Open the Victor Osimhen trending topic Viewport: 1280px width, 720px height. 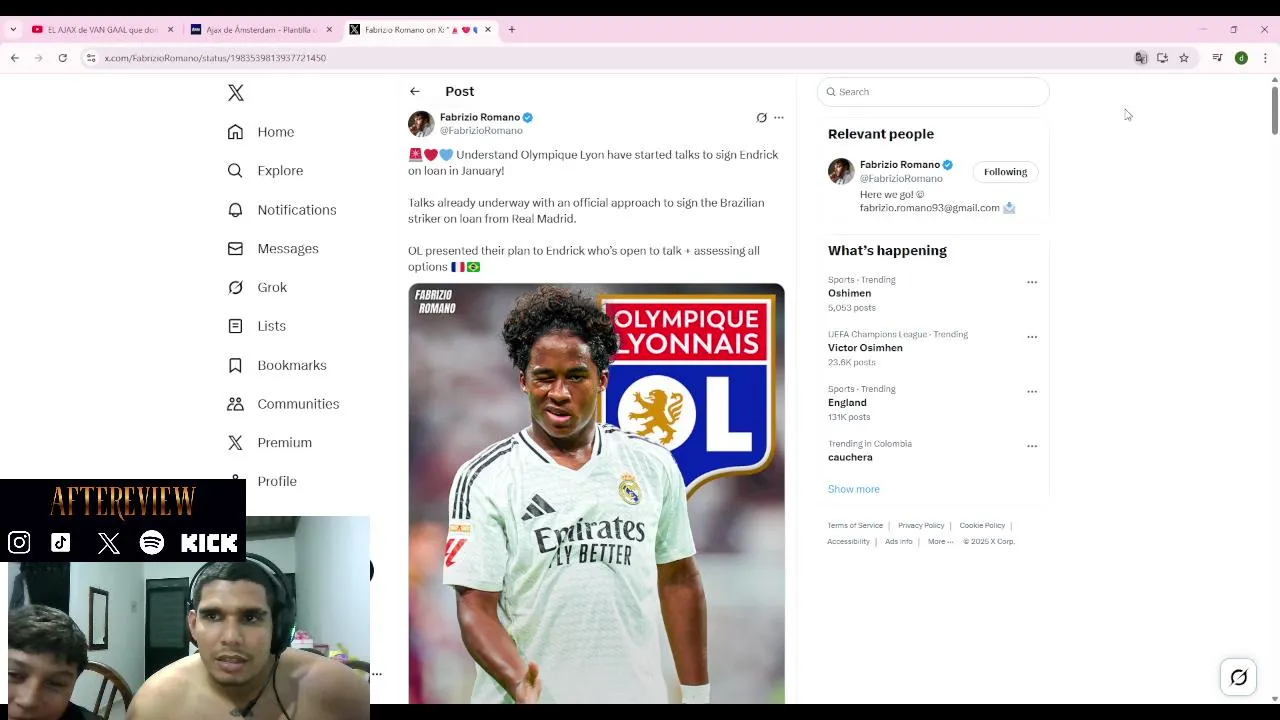click(x=865, y=348)
